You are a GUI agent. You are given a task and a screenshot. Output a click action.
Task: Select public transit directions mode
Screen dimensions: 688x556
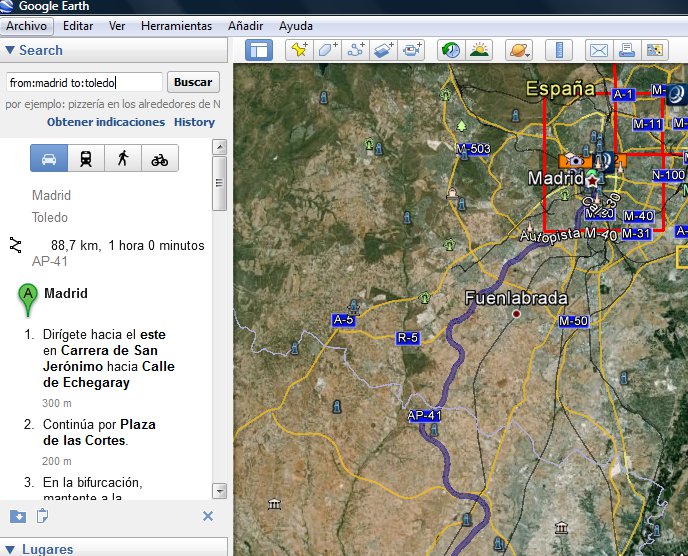coord(86,158)
